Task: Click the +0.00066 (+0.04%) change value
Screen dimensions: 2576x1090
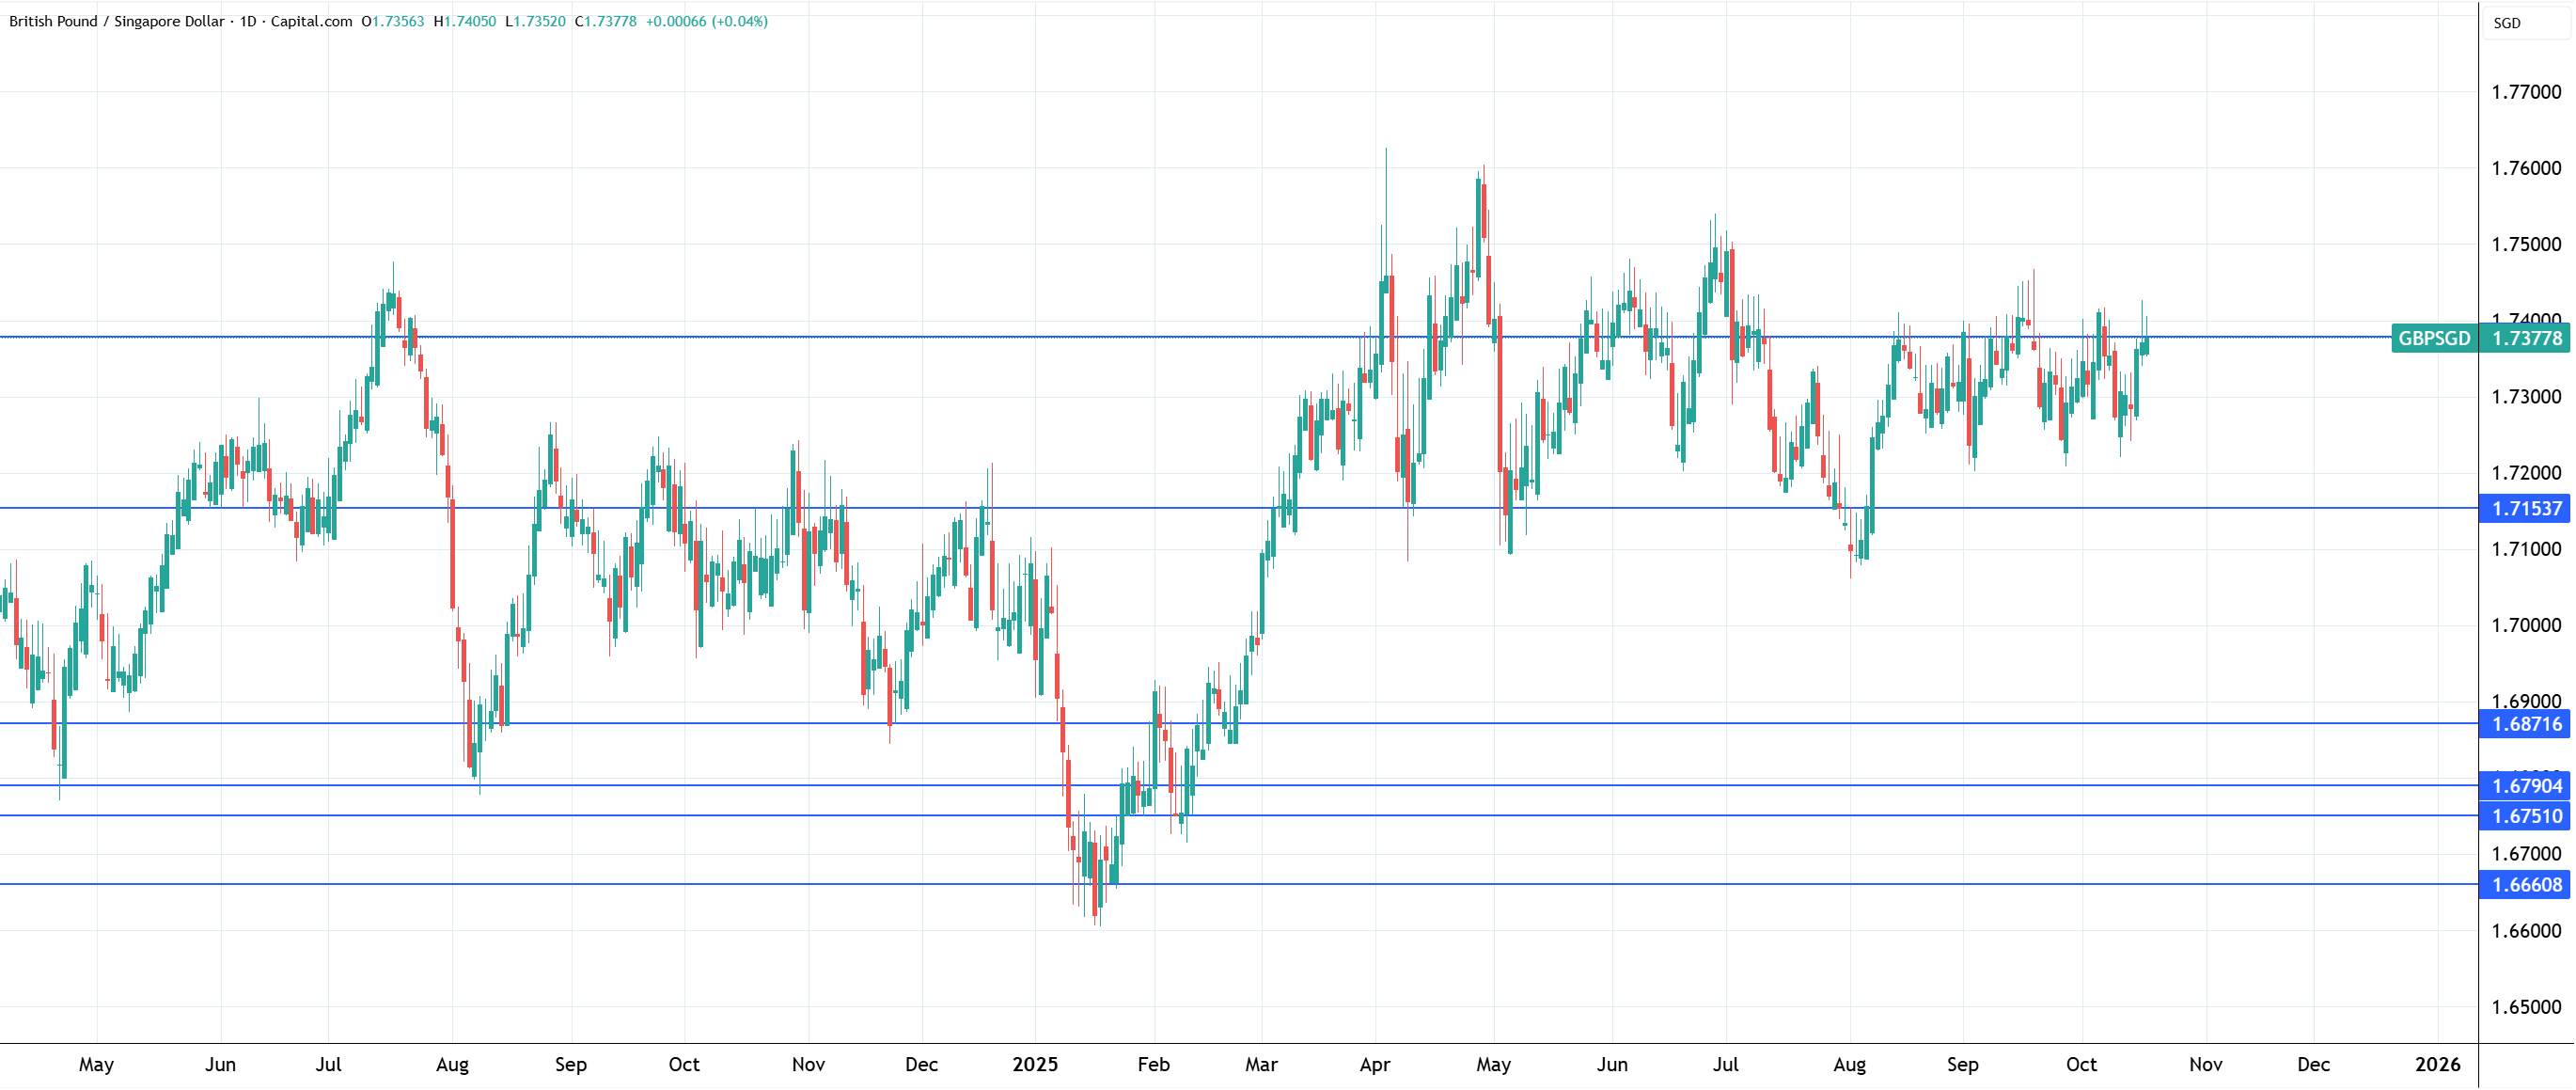Action: [x=706, y=21]
